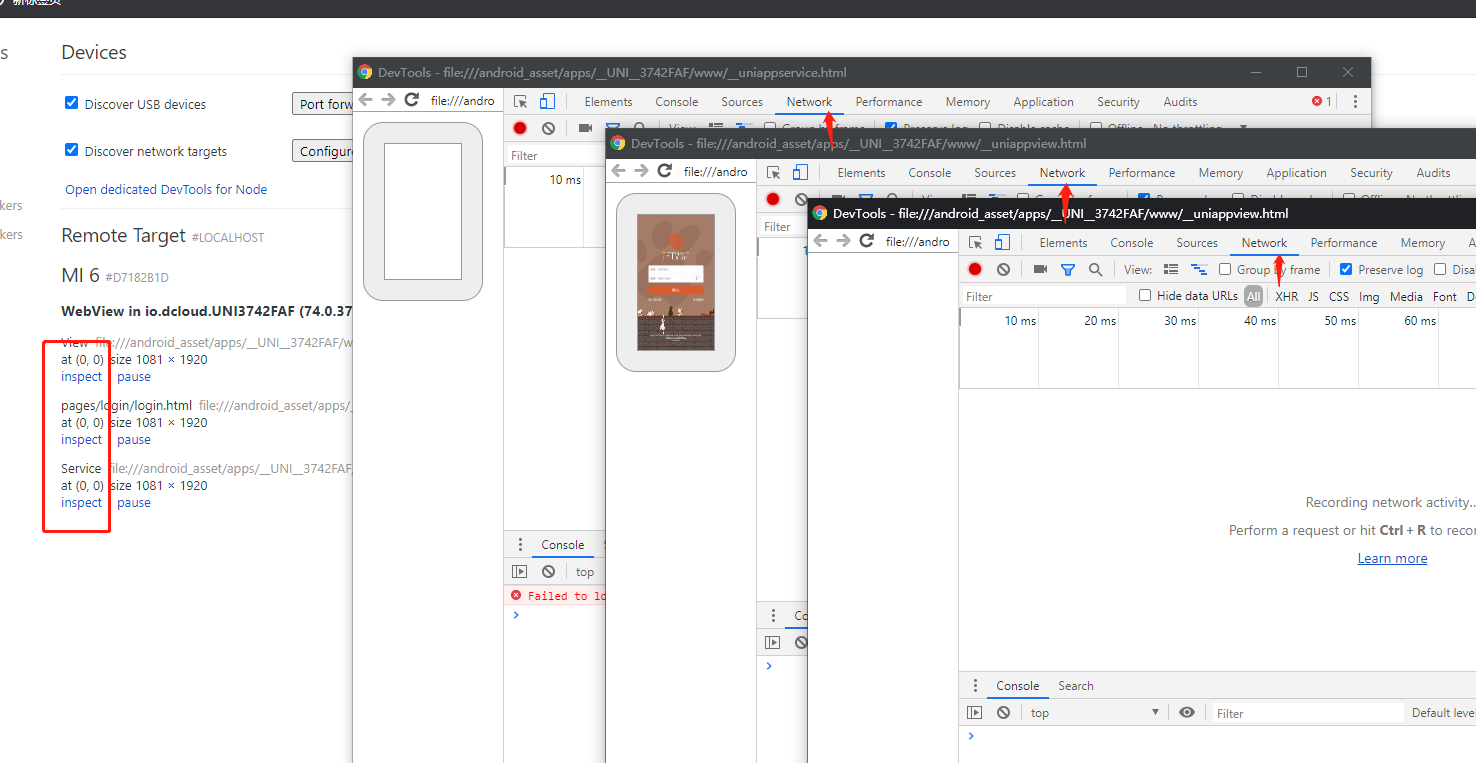Reload the page in the front DevTools window
The width and height of the screenshot is (1476, 763).
[867, 241]
